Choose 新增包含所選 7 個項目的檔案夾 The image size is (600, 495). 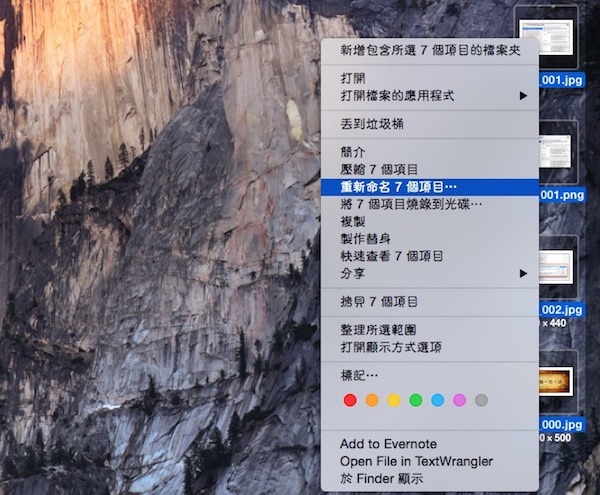pyautogui.click(x=430, y=50)
